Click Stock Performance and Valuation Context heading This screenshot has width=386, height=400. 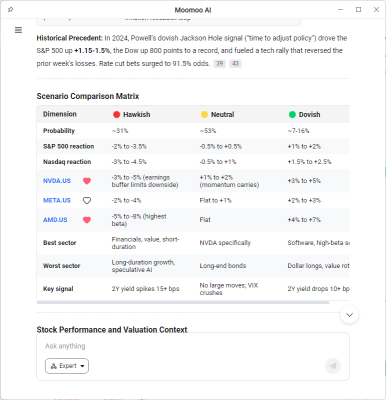click(x=112, y=329)
